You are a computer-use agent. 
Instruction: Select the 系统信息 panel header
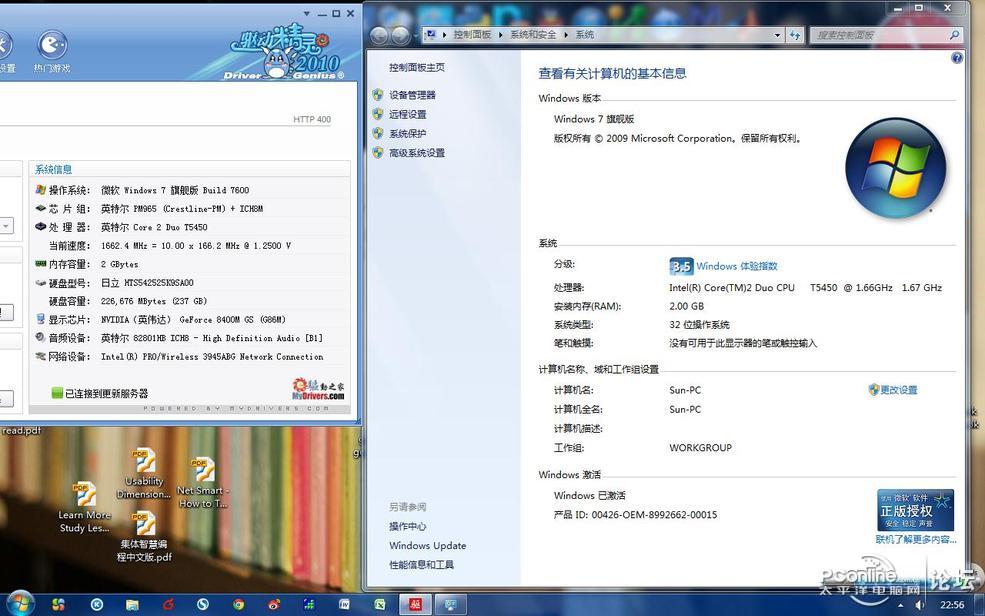coord(53,170)
